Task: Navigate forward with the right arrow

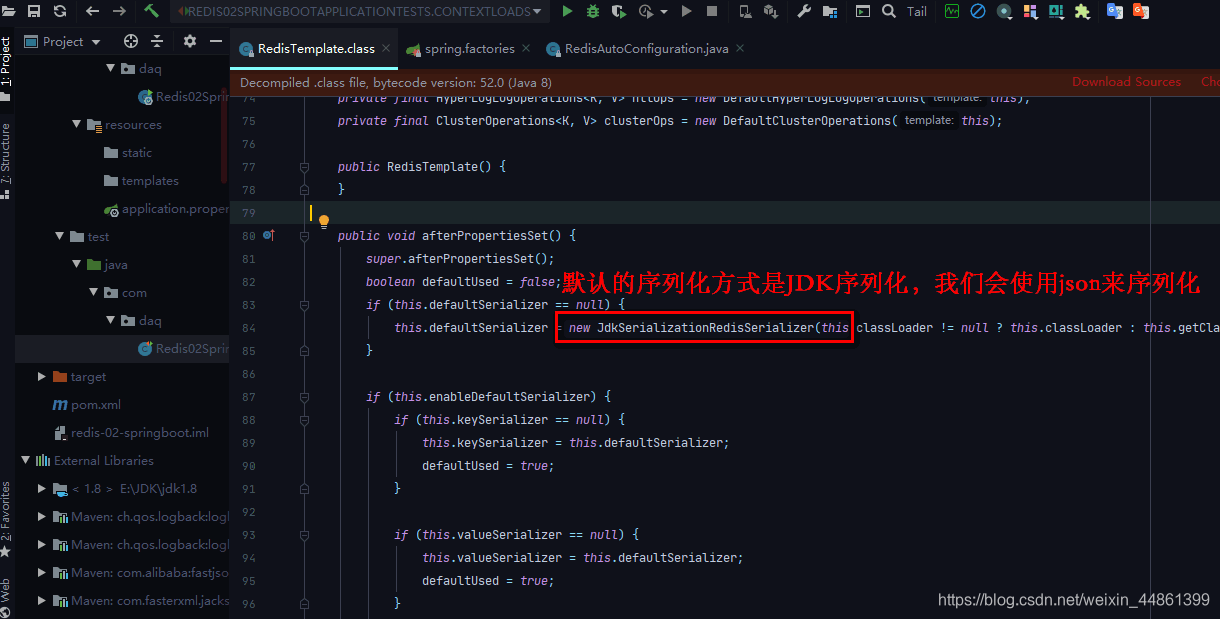Action: point(119,12)
